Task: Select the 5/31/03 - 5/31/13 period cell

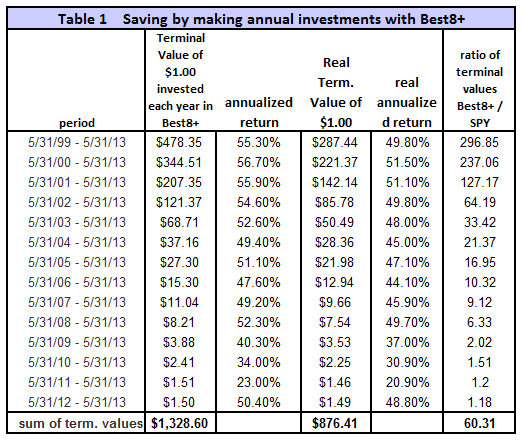Action: 77,223
